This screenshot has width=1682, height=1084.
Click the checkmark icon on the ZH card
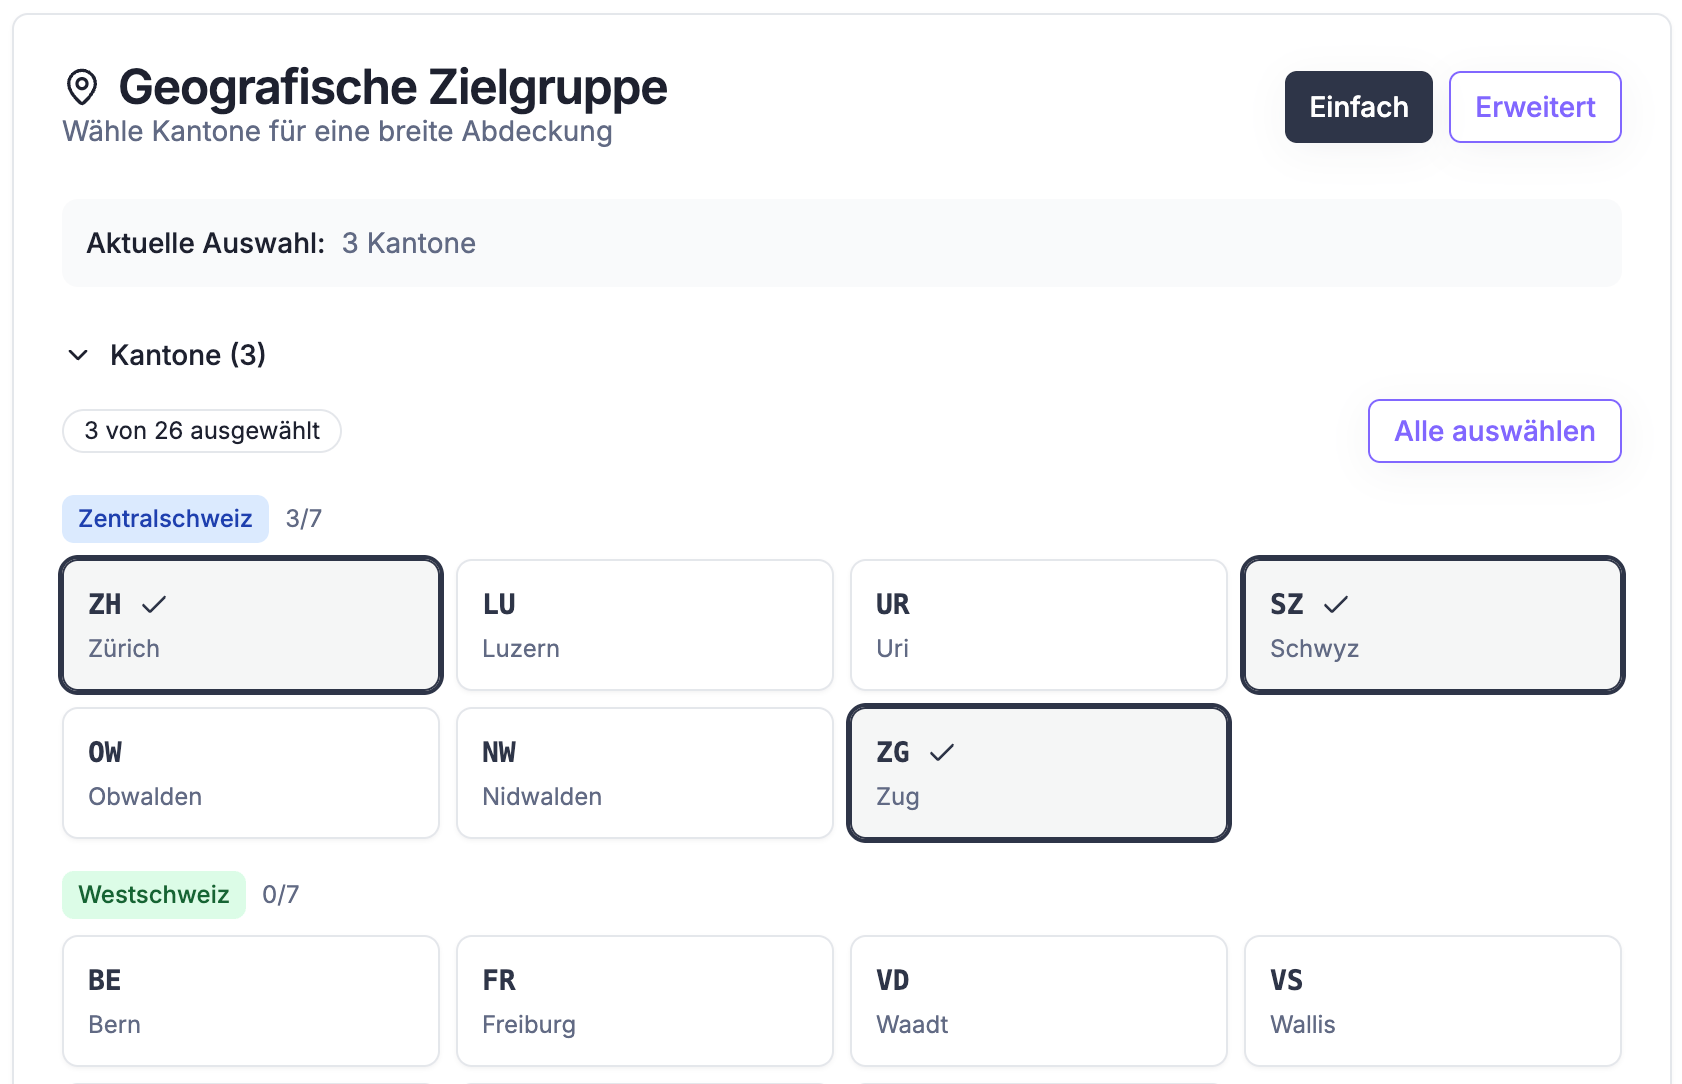154,604
